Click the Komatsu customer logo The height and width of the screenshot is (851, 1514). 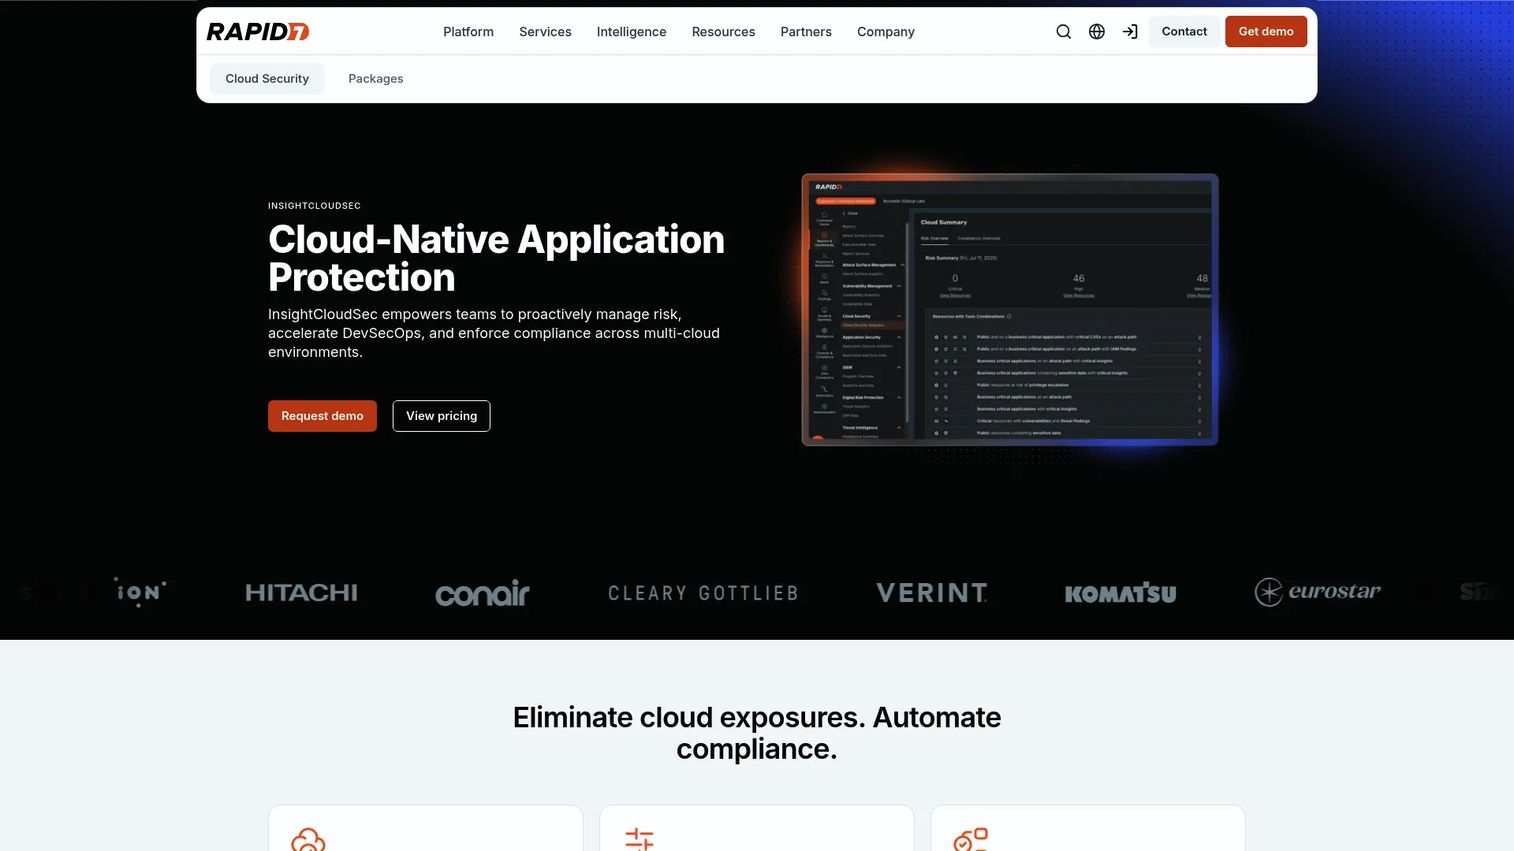pos(1120,593)
